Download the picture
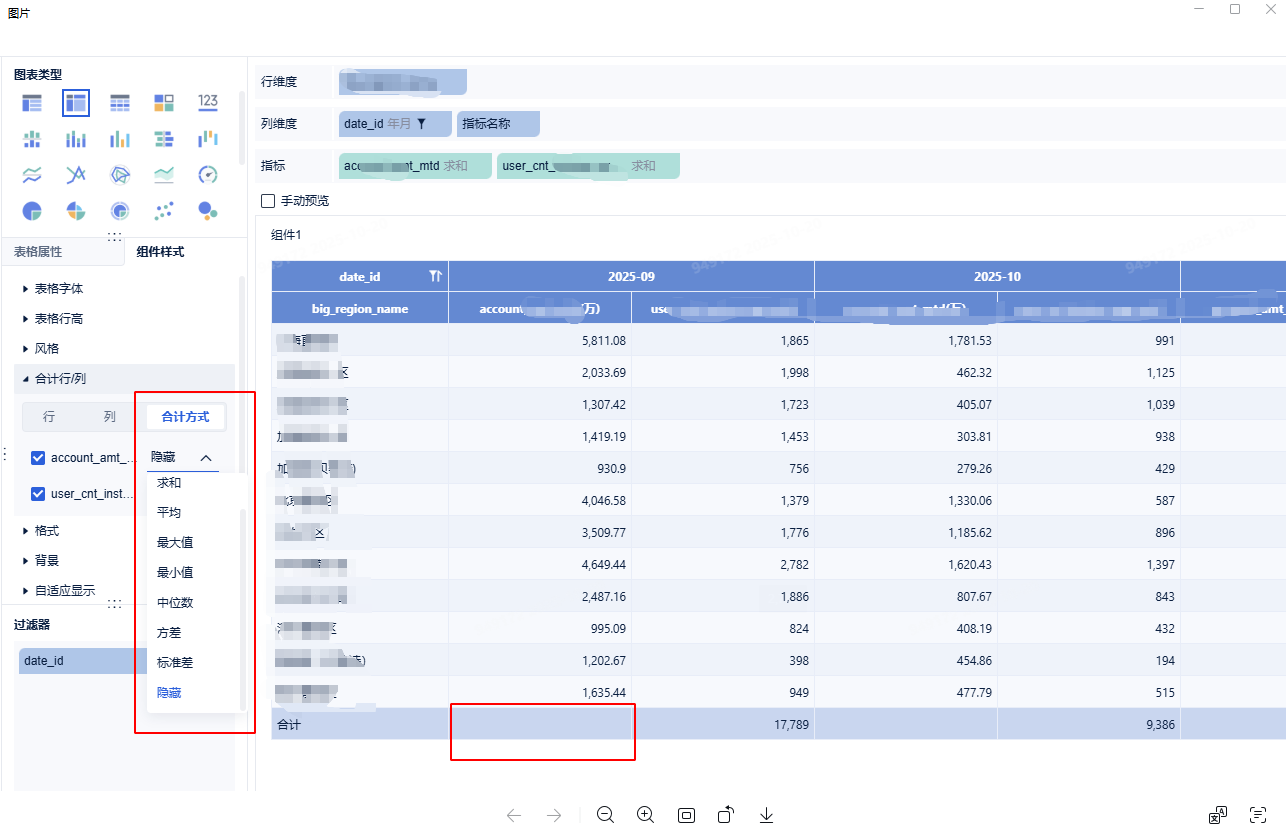The image size is (1286, 832). [x=766, y=815]
